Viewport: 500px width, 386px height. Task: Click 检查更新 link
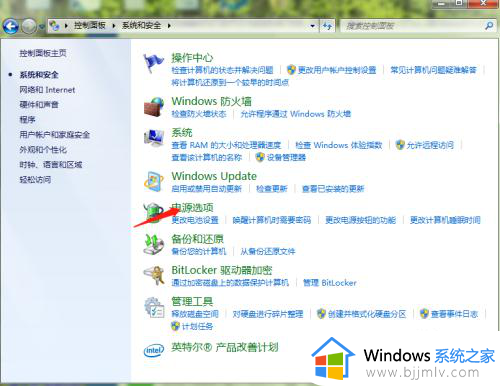tap(272, 189)
